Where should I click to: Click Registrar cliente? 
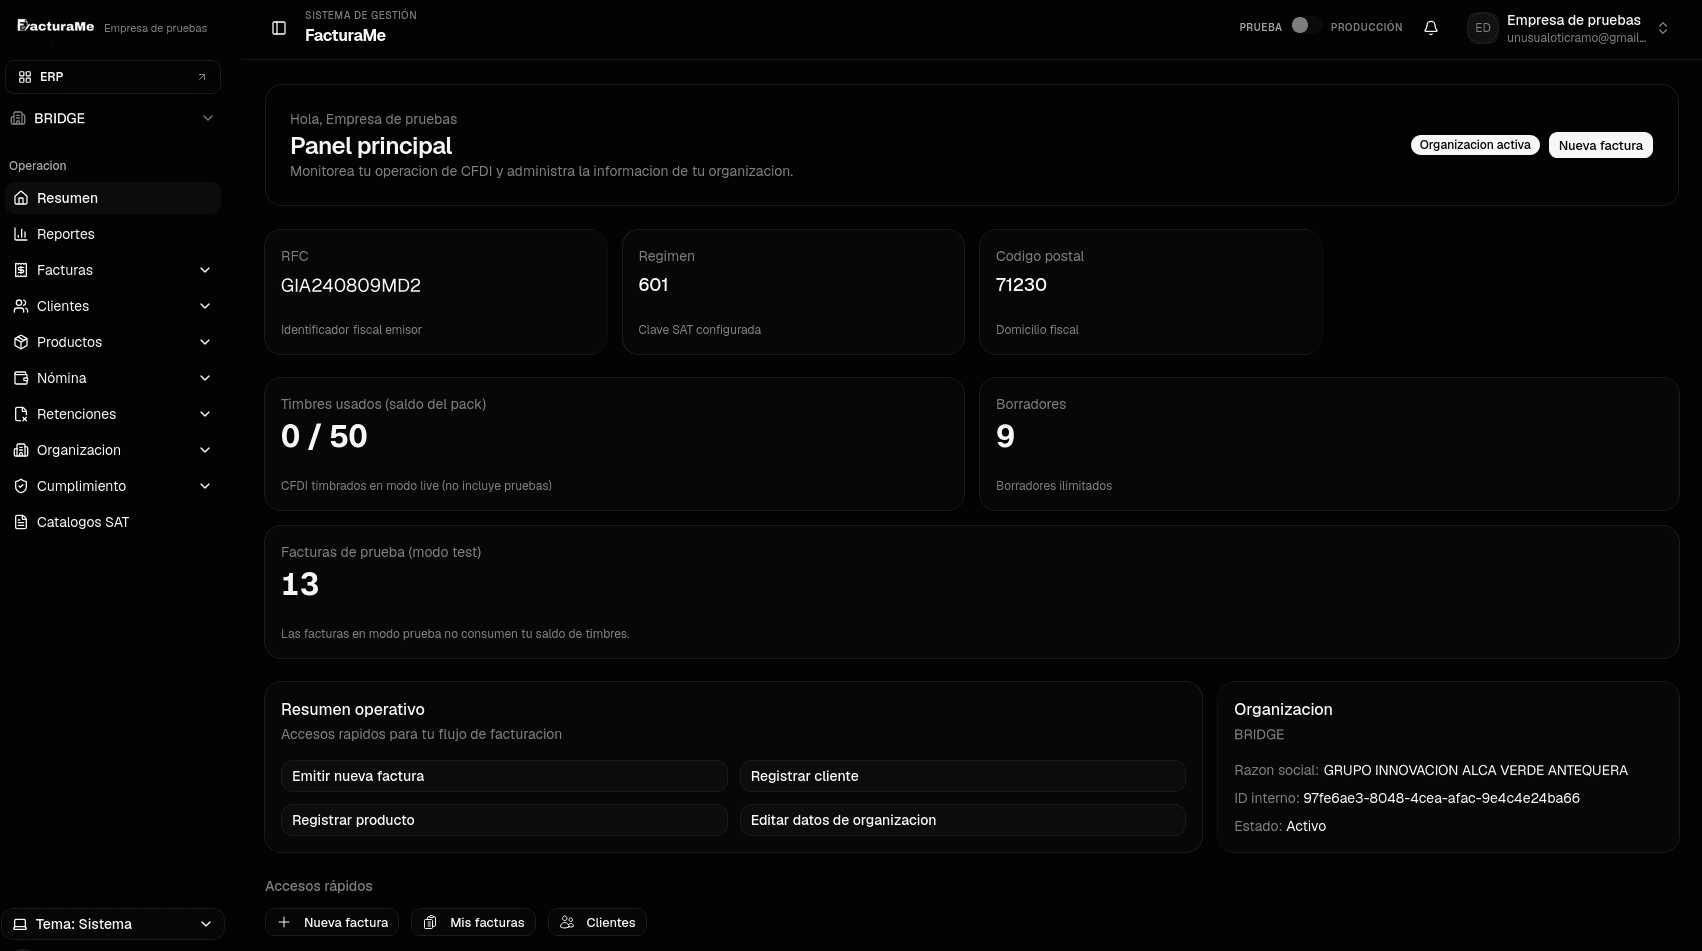(x=962, y=776)
